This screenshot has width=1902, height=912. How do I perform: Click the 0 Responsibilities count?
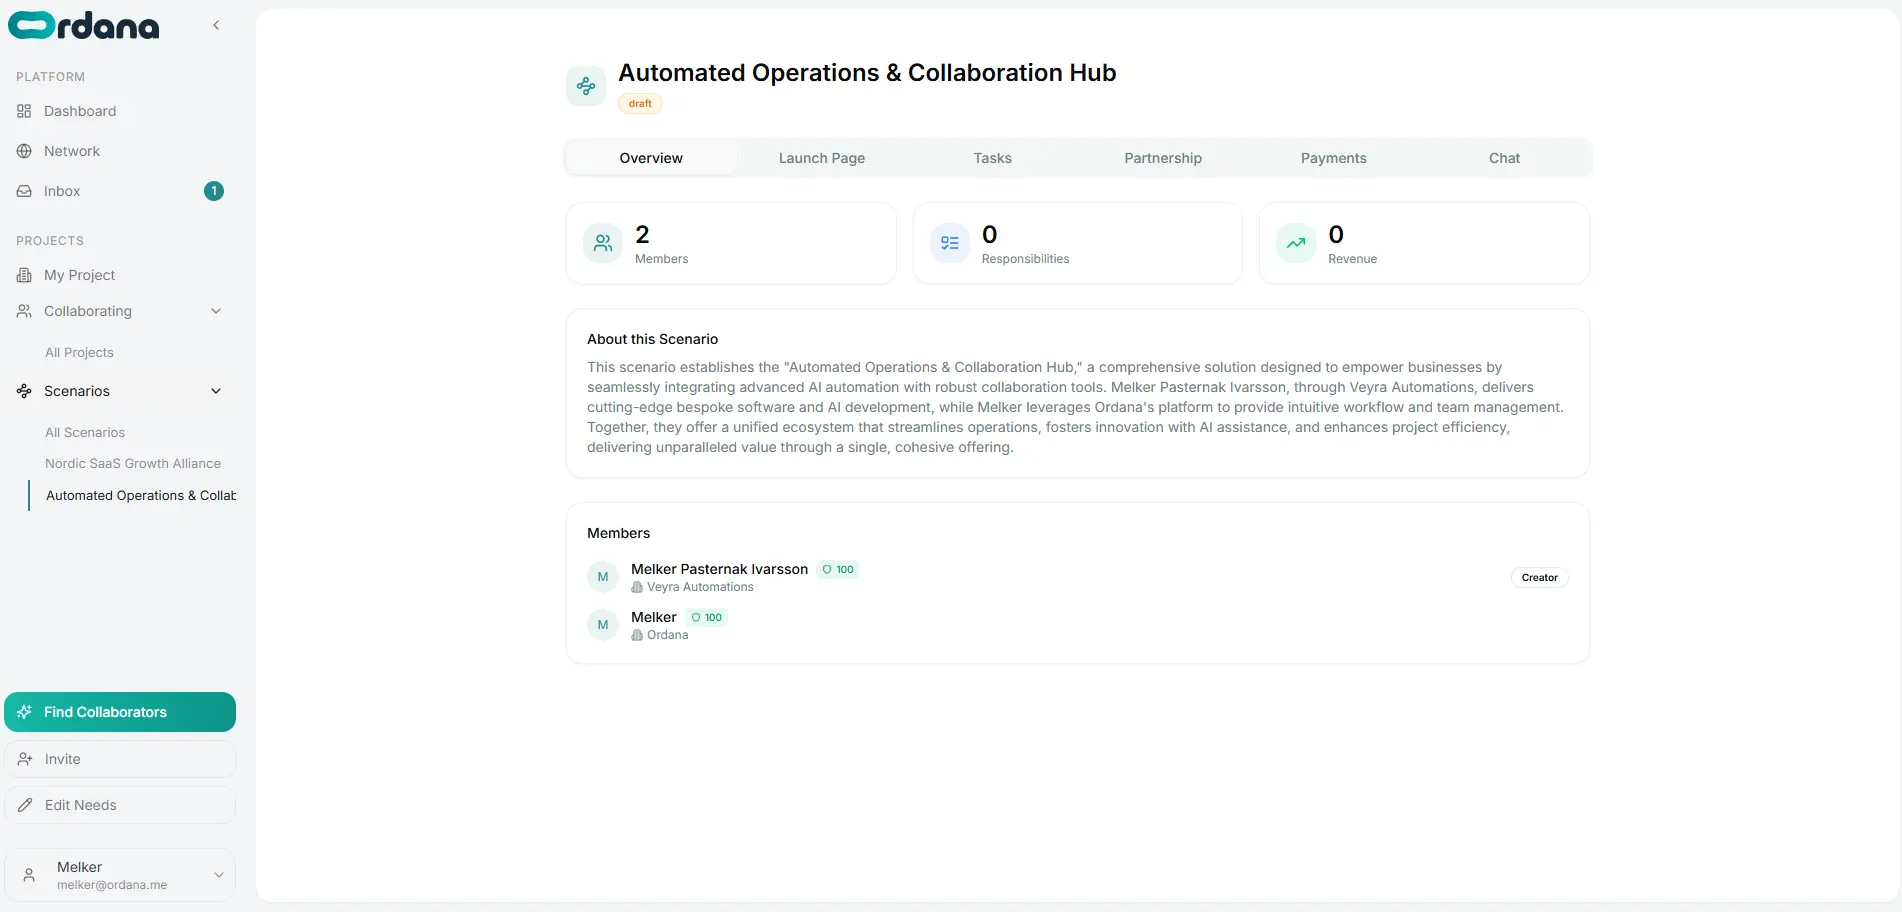(990, 234)
